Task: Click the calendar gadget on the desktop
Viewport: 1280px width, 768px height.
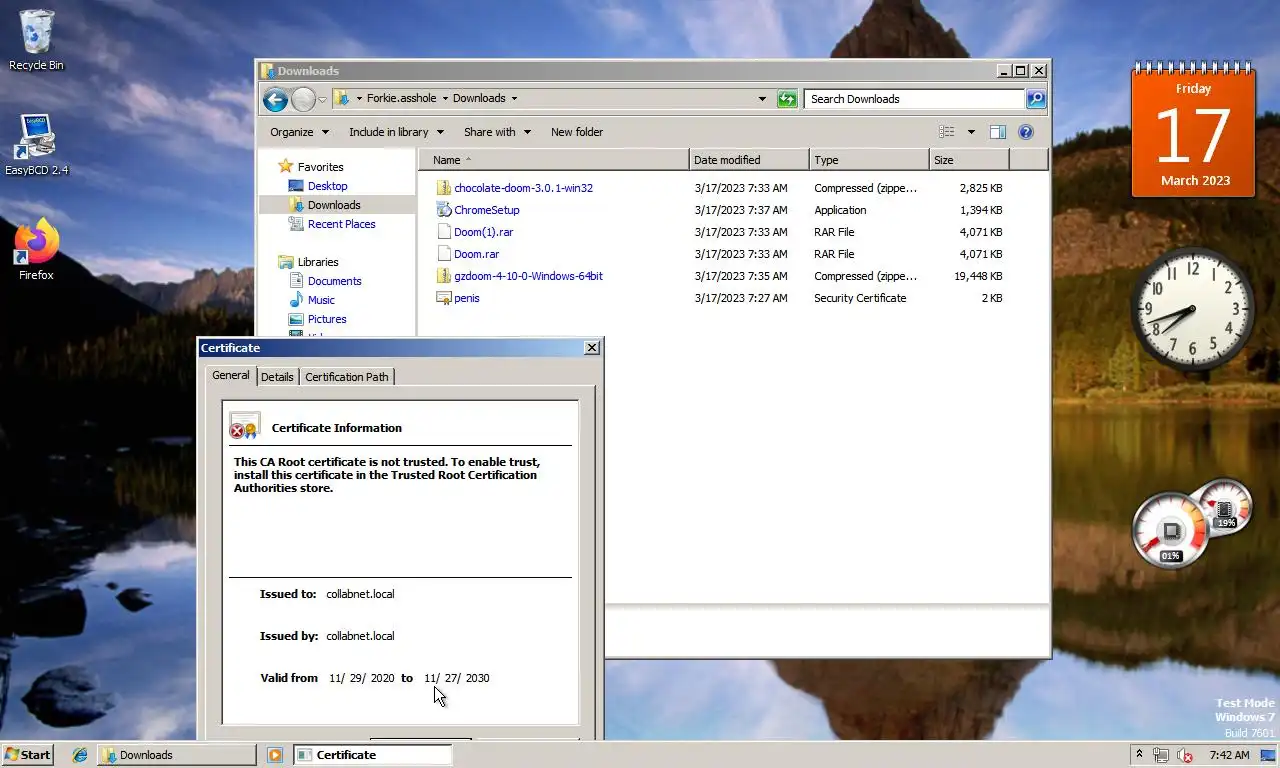Action: (1193, 129)
